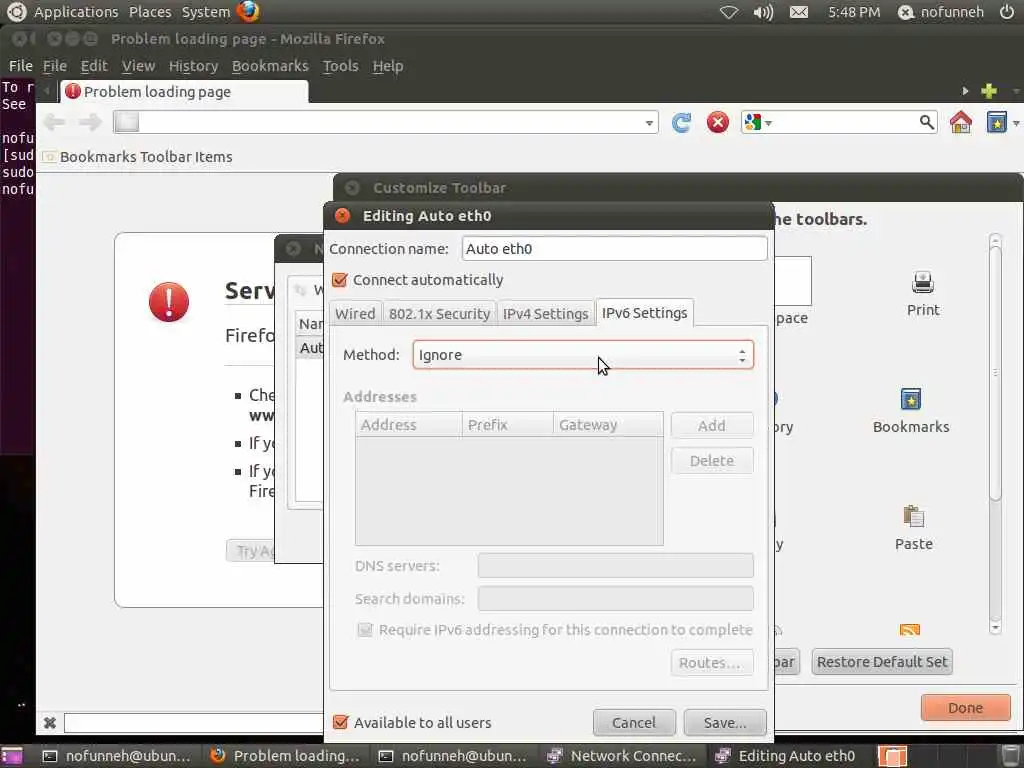Close the Editing Auto eth0 dialog

342,216
